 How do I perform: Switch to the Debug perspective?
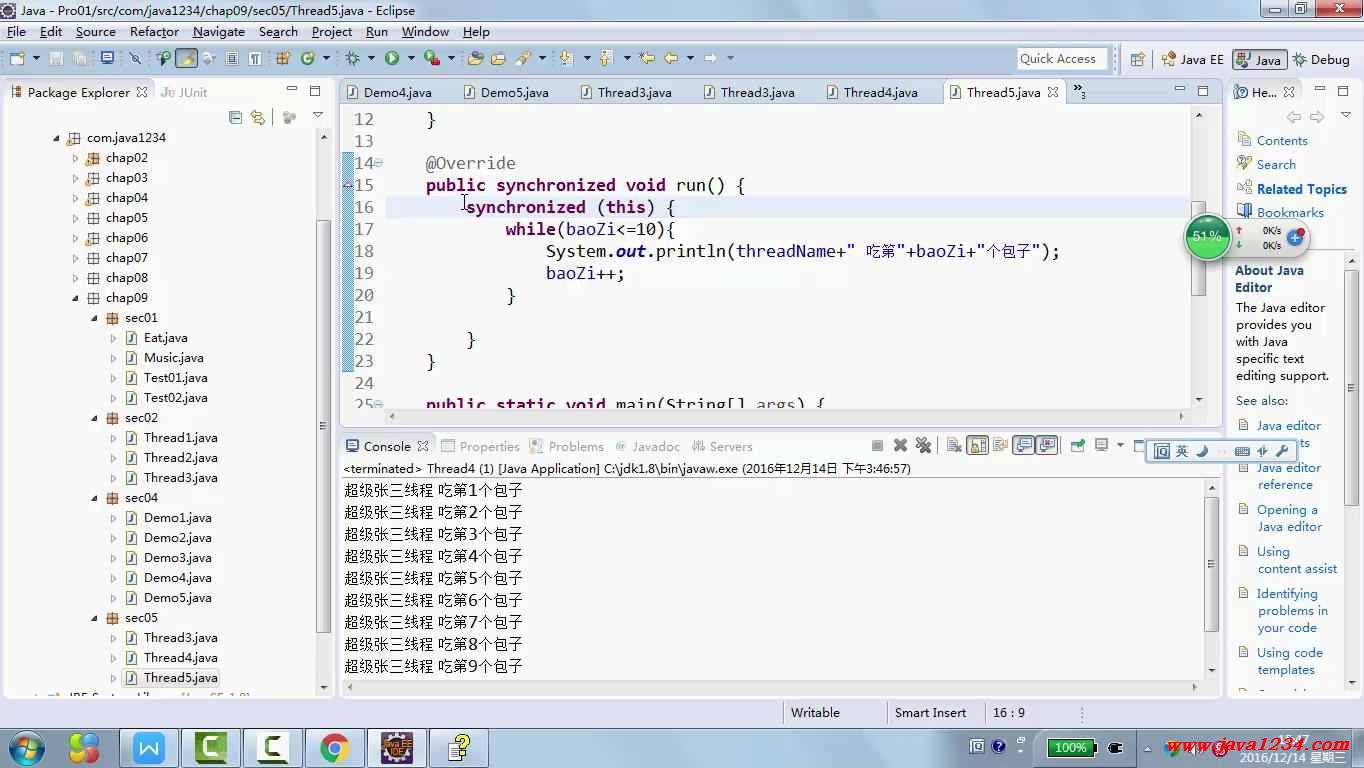pos(1321,59)
